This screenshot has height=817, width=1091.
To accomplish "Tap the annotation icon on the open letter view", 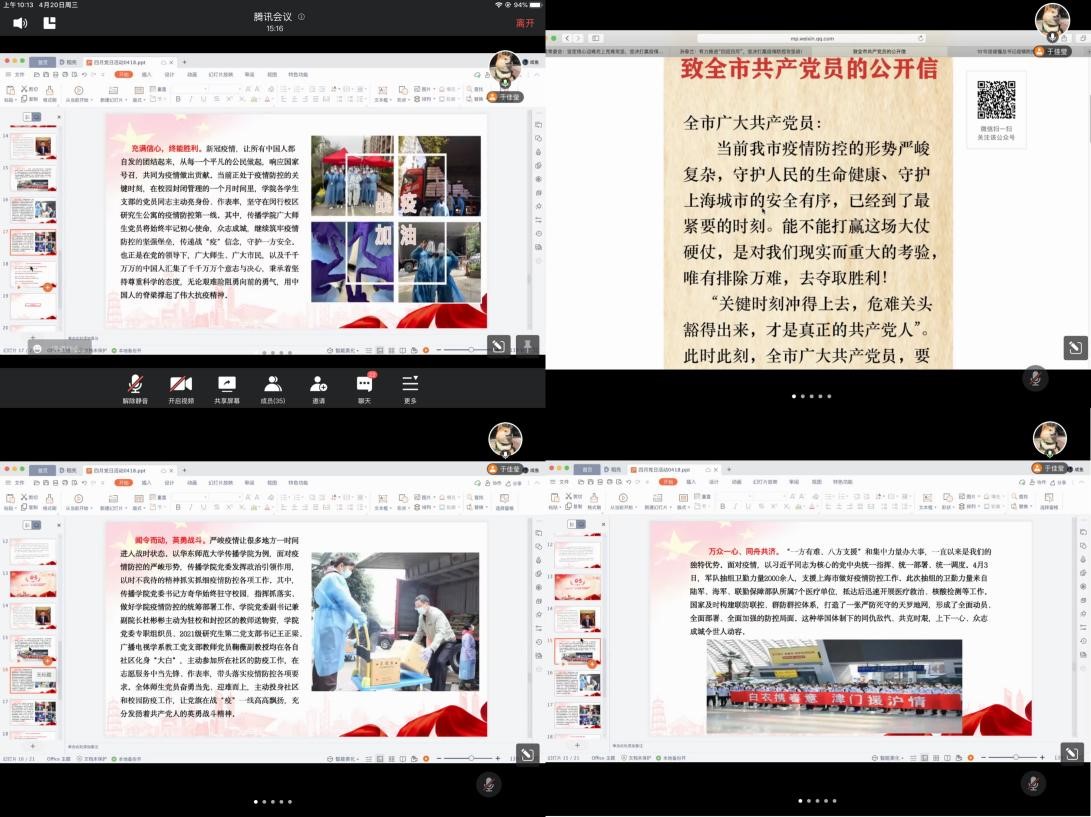I will click(1073, 347).
